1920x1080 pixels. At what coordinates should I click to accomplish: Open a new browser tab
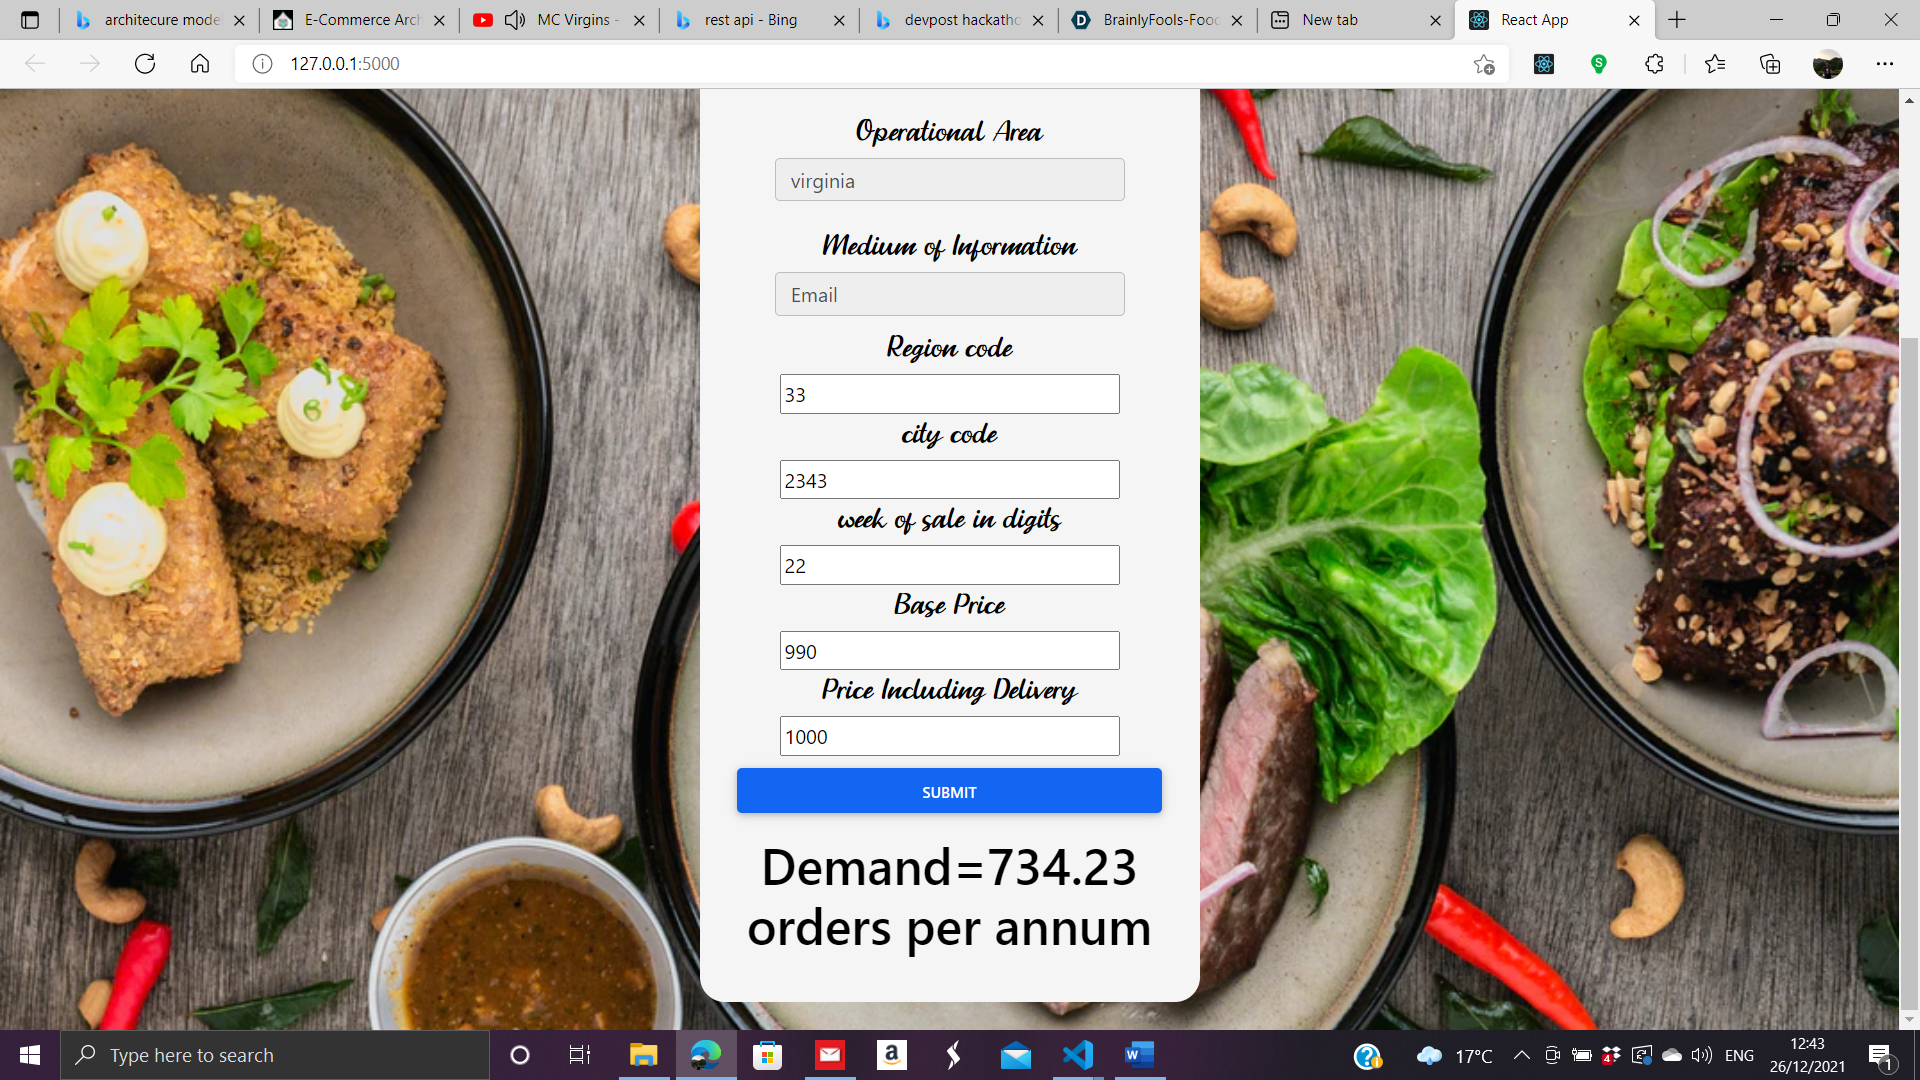click(x=1677, y=20)
